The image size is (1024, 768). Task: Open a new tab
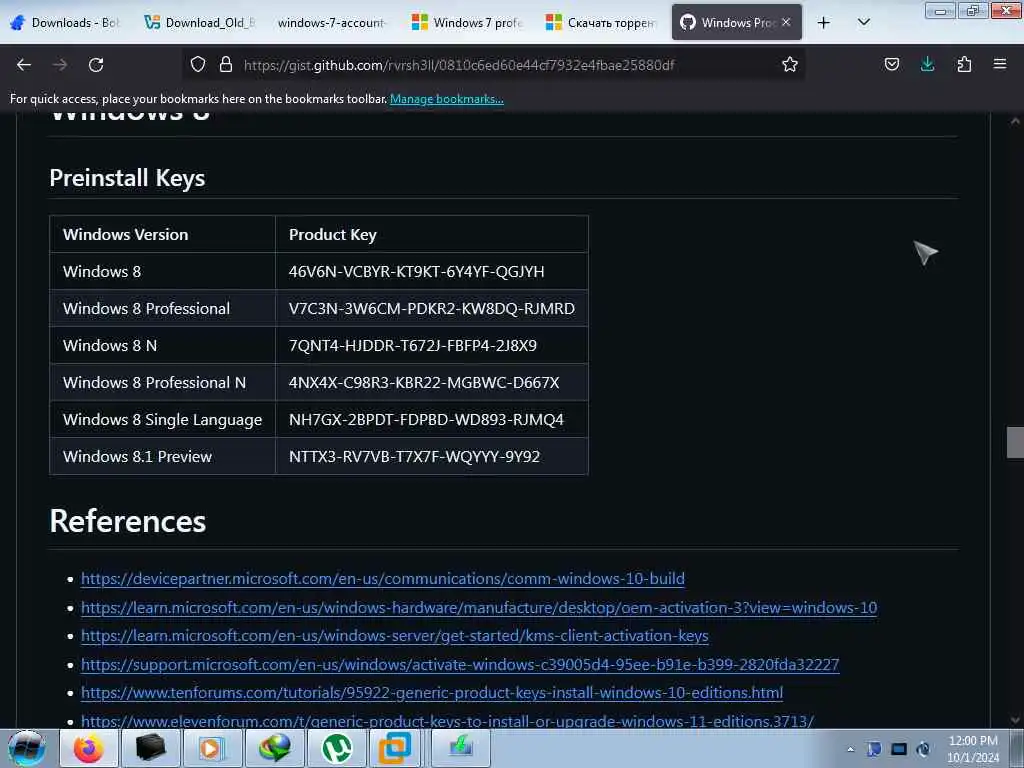point(824,23)
